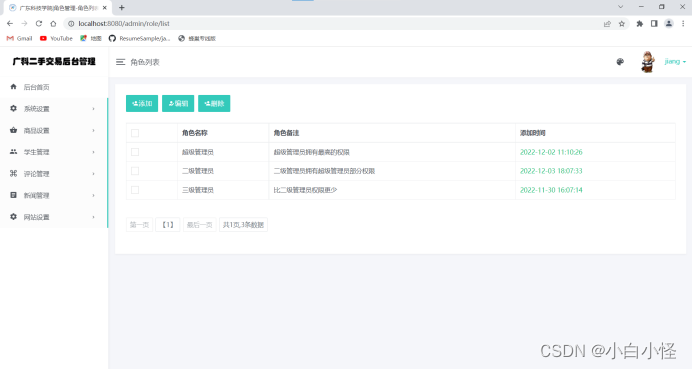Click the 新闻管理 document icon
The width and height of the screenshot is (692, 369).
click(x=13, y=195)
